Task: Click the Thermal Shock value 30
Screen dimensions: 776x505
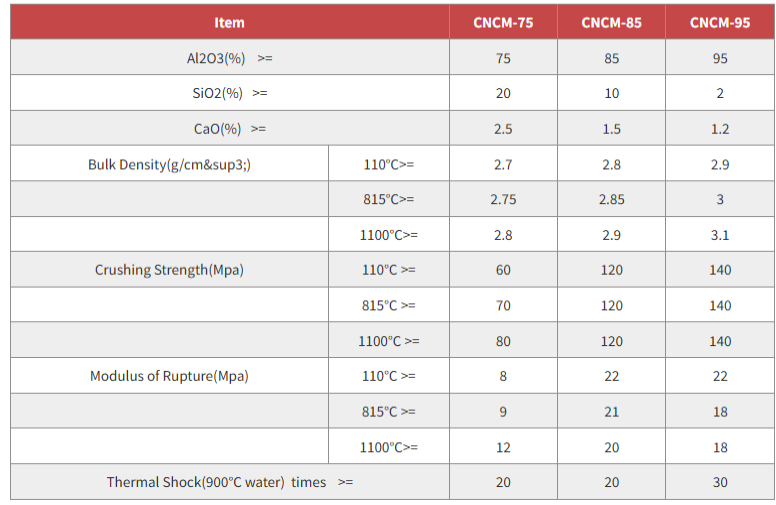Action: pos(720,482)
